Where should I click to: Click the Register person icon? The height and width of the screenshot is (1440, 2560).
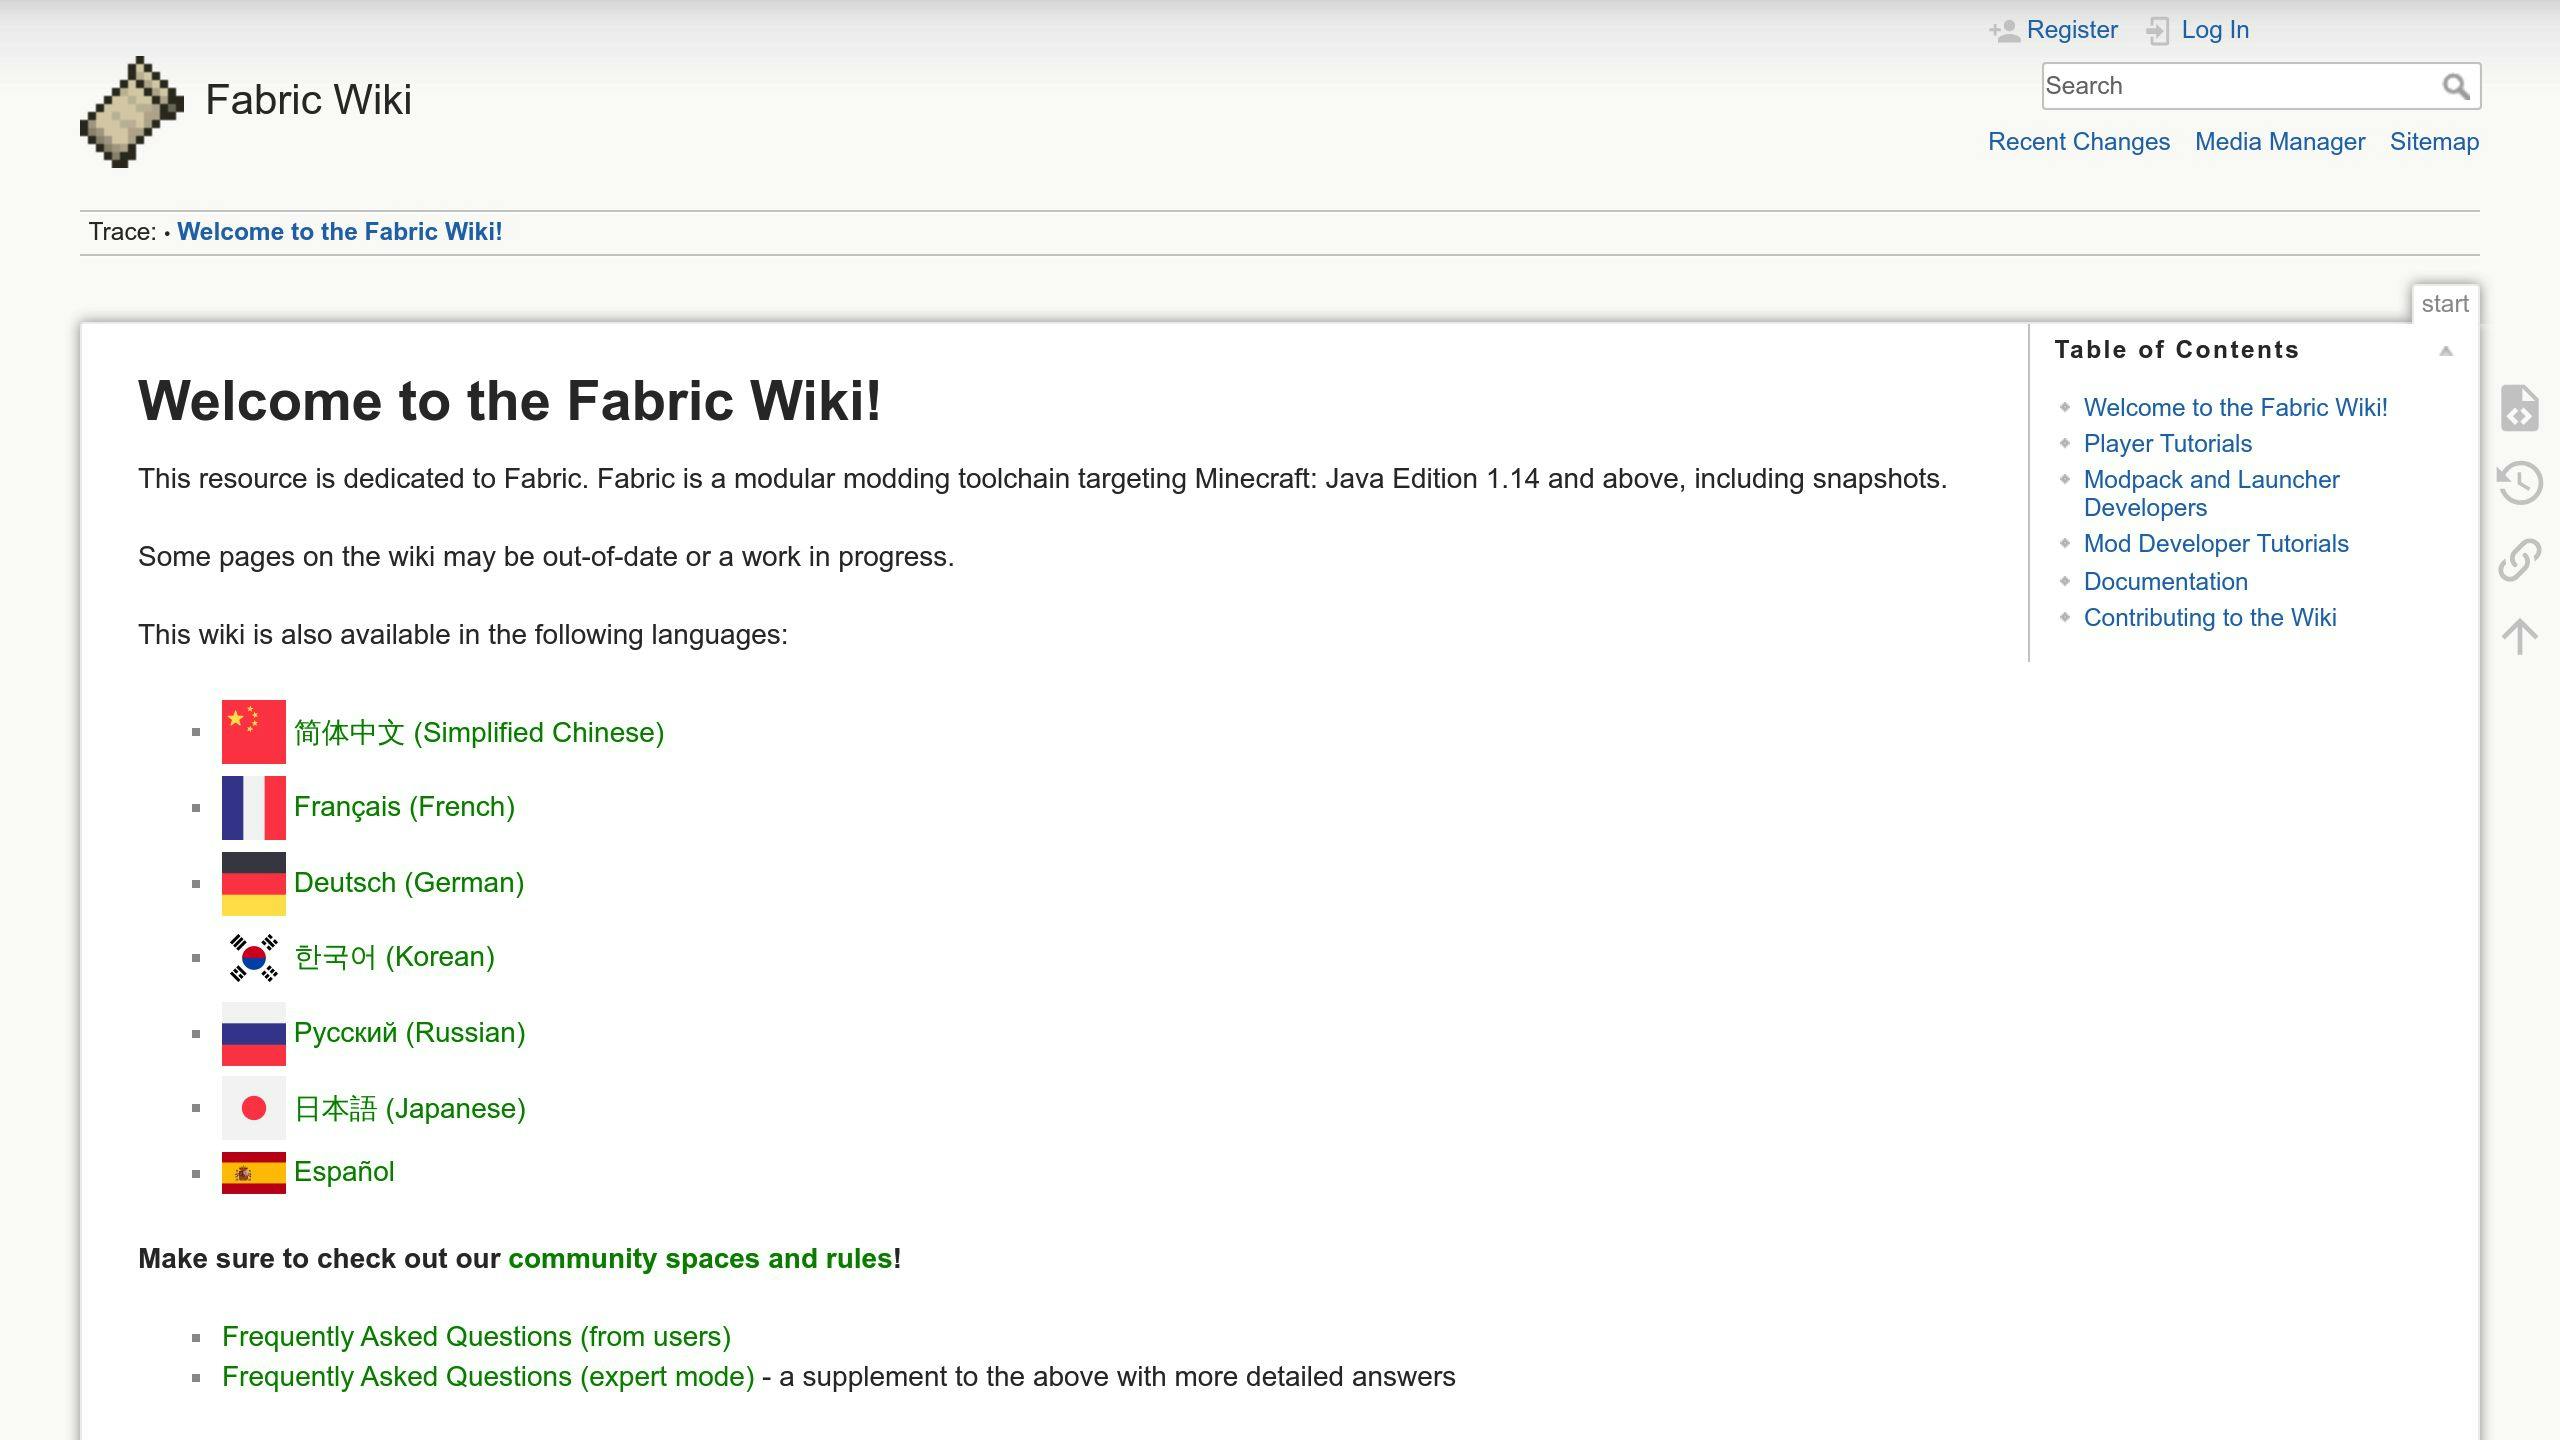tap(2004, 31)
